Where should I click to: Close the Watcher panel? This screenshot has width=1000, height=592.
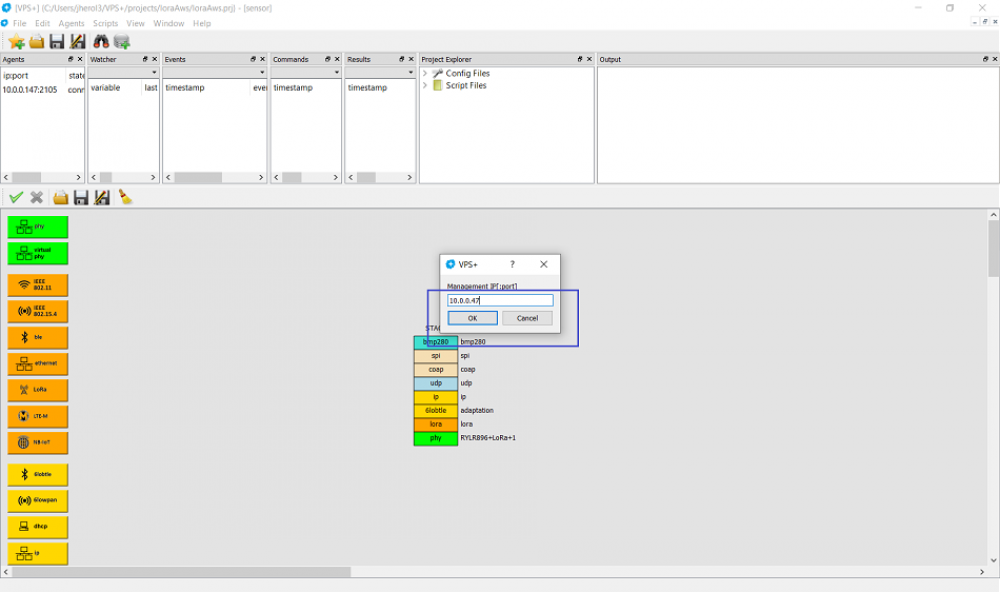tap(154, 59)
